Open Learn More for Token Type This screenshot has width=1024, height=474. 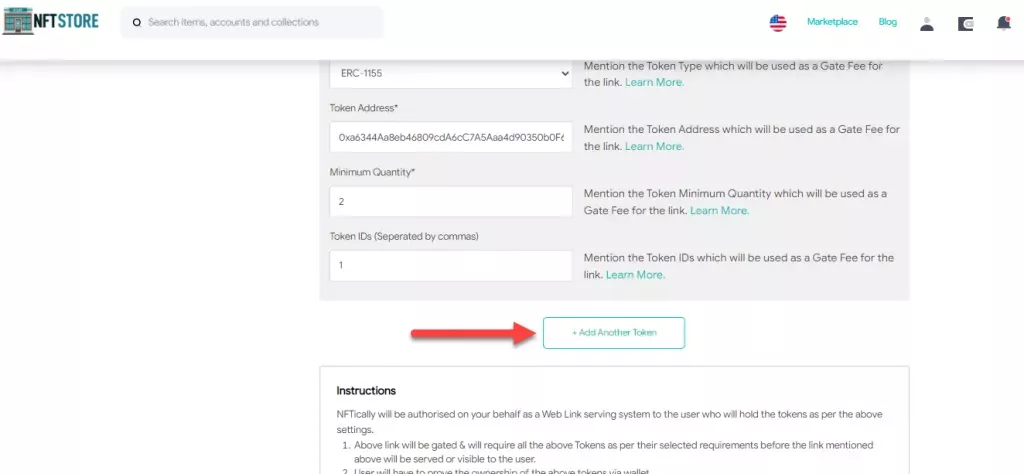pyautogui.click(x=655, y=82)
